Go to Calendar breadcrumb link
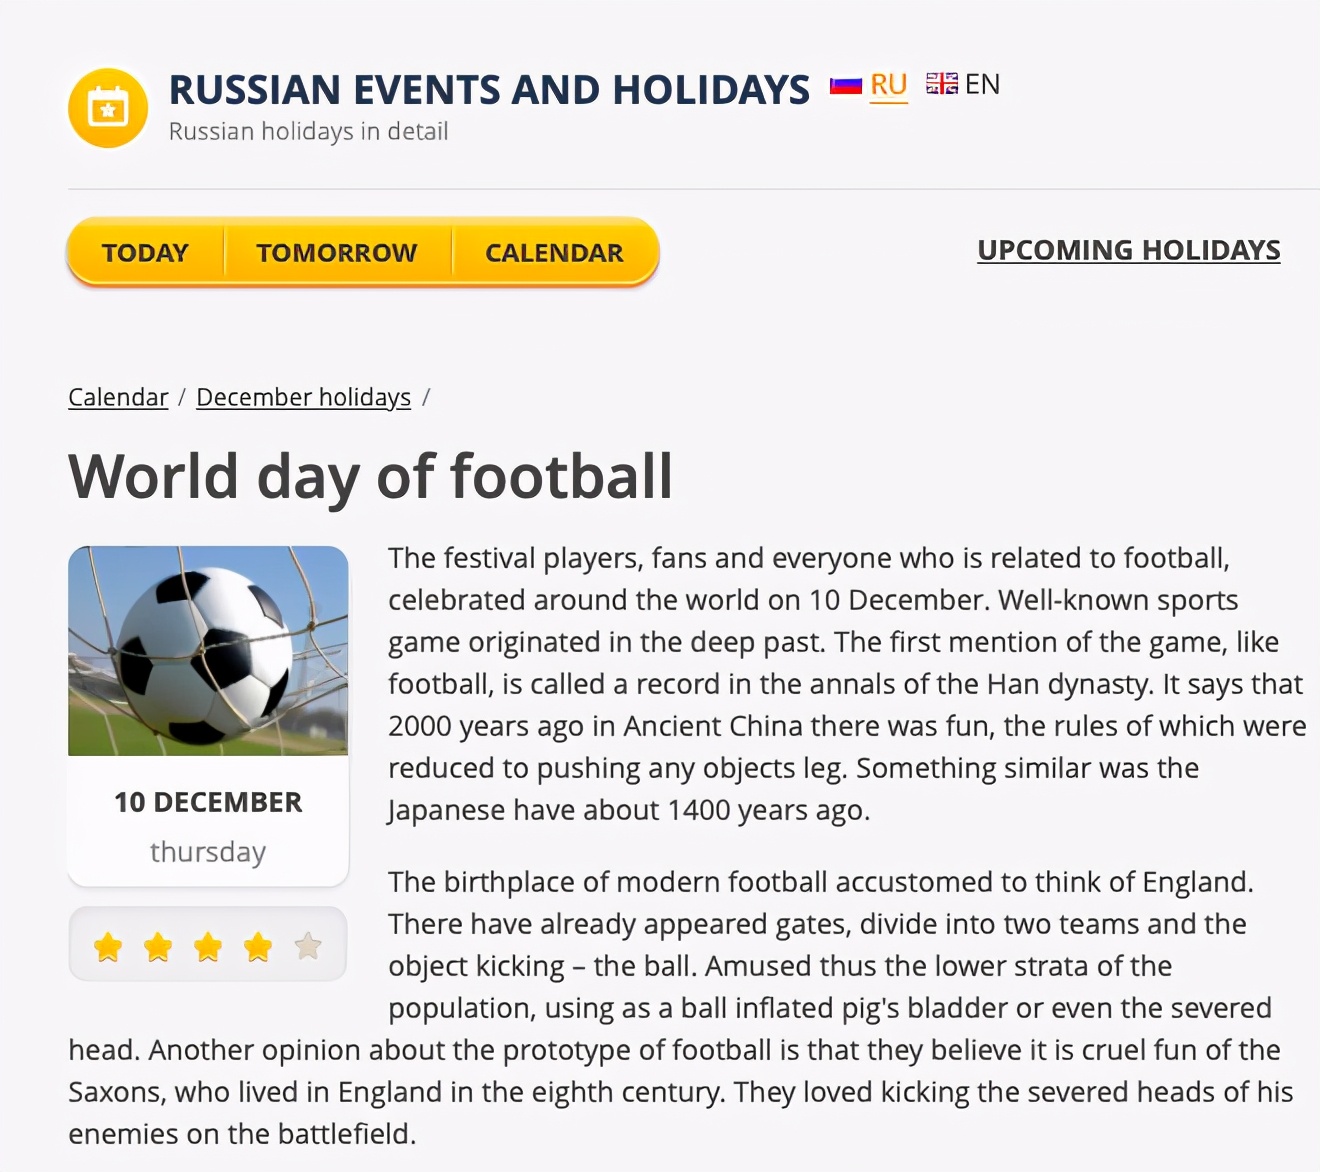 pos(118,397)
